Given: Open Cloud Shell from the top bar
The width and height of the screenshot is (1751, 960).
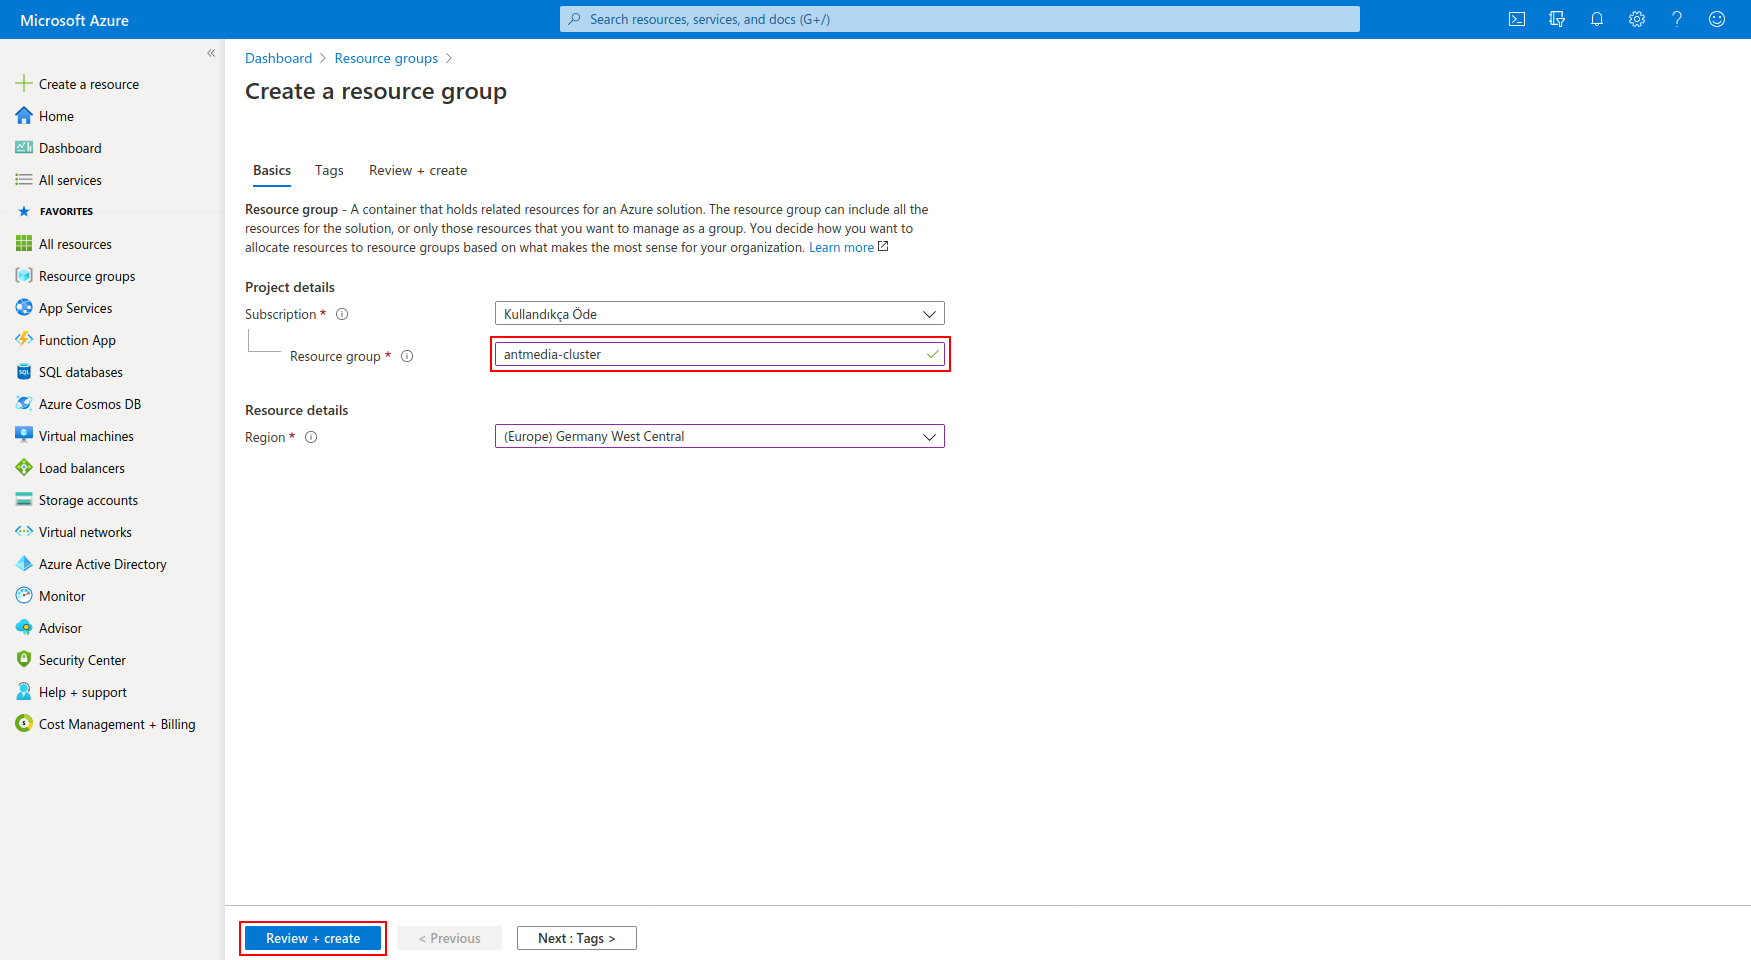Looking at the screenshot, I should point(1517,19).
